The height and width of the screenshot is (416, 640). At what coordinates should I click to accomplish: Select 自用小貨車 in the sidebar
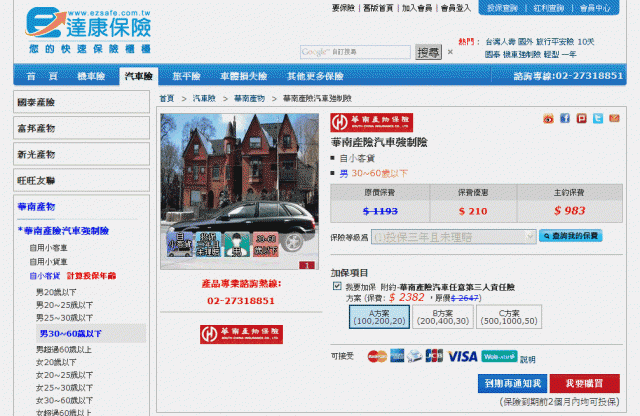(49, 262)
